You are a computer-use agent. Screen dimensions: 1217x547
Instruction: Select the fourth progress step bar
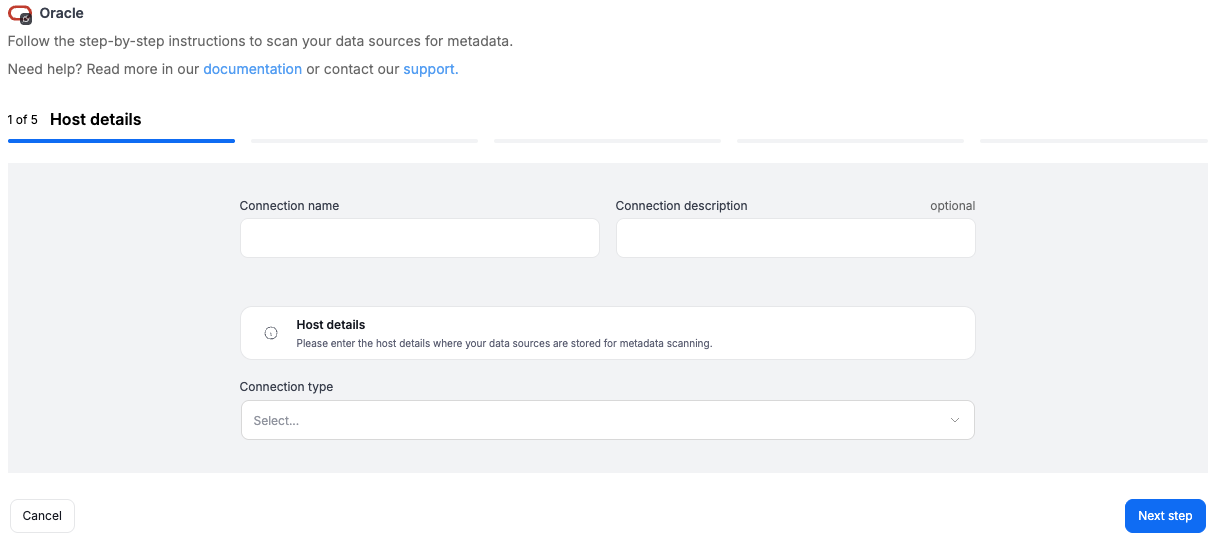[850, 141]
